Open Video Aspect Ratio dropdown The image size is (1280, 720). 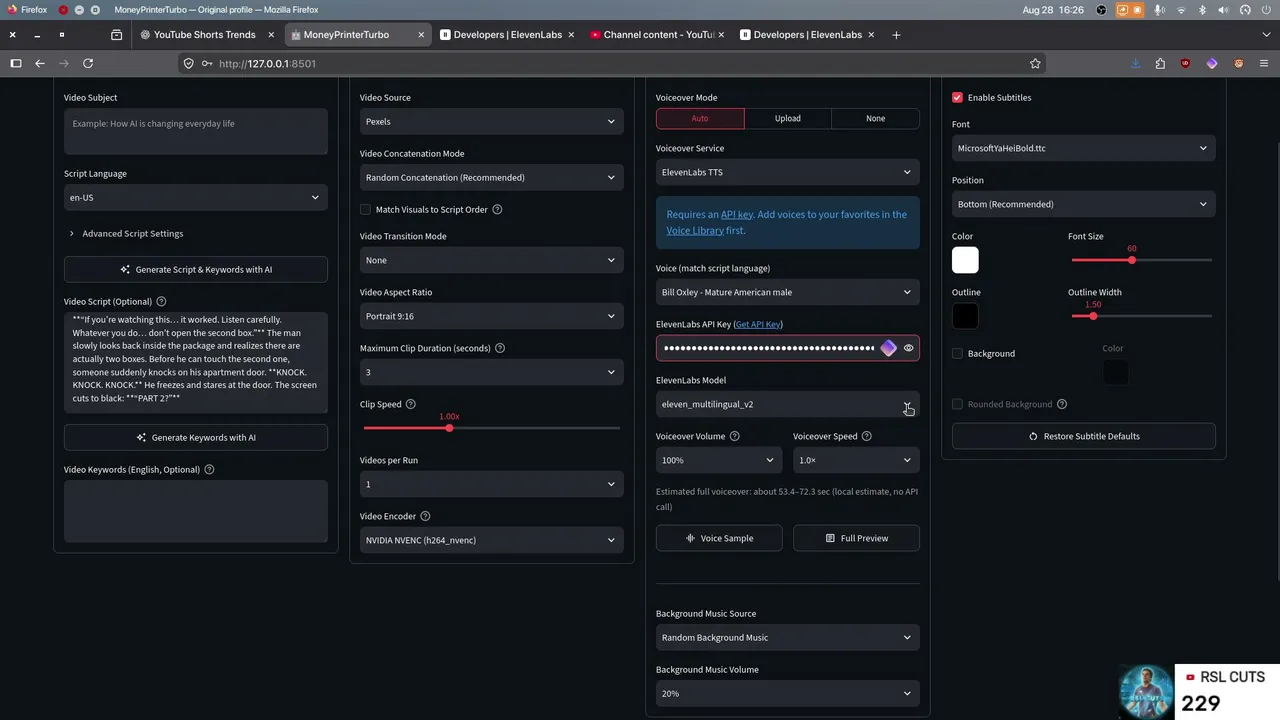point(492,316)
